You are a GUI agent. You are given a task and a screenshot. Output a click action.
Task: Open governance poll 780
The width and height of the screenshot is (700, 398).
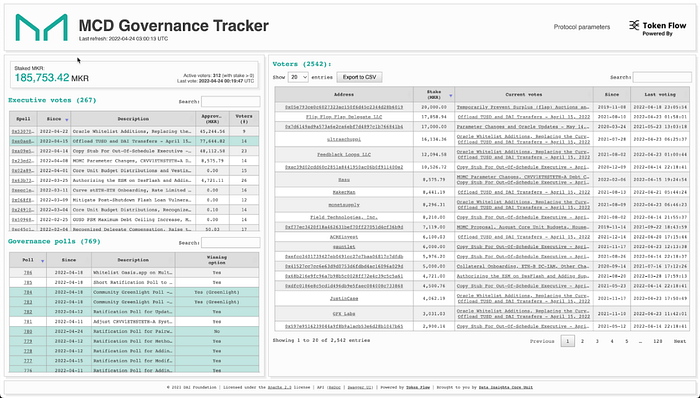[x=28, y=332]
